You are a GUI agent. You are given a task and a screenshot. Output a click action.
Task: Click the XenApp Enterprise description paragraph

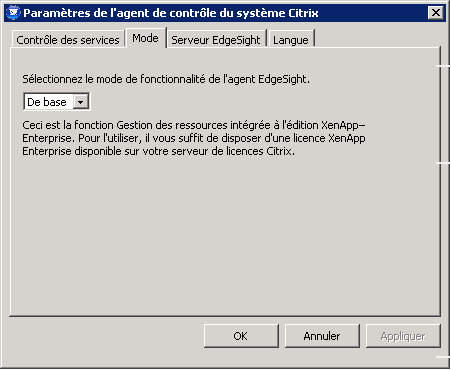pyautogui.click(x=194, y=138)
